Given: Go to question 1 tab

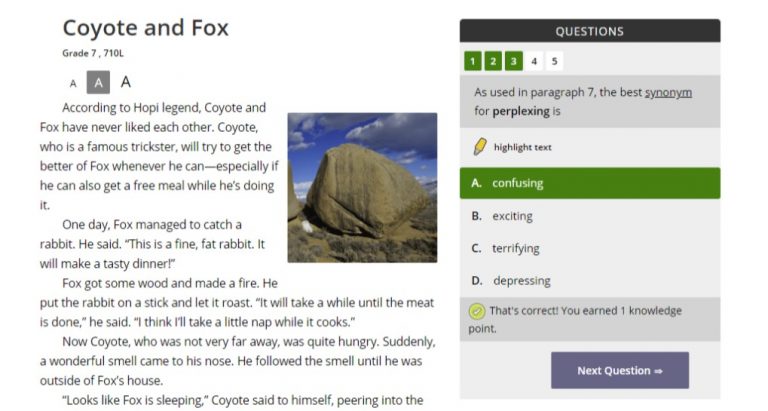Looking at the screenshot, I should [473, 61].
